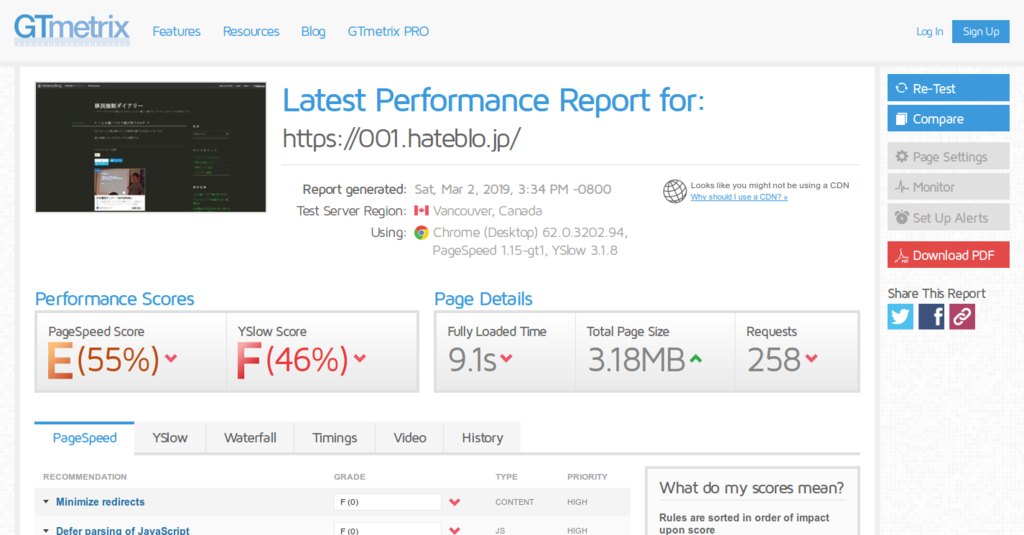
Task: Click Fully Loaded Time trend arrow
Action: click(x=506, y=358)
